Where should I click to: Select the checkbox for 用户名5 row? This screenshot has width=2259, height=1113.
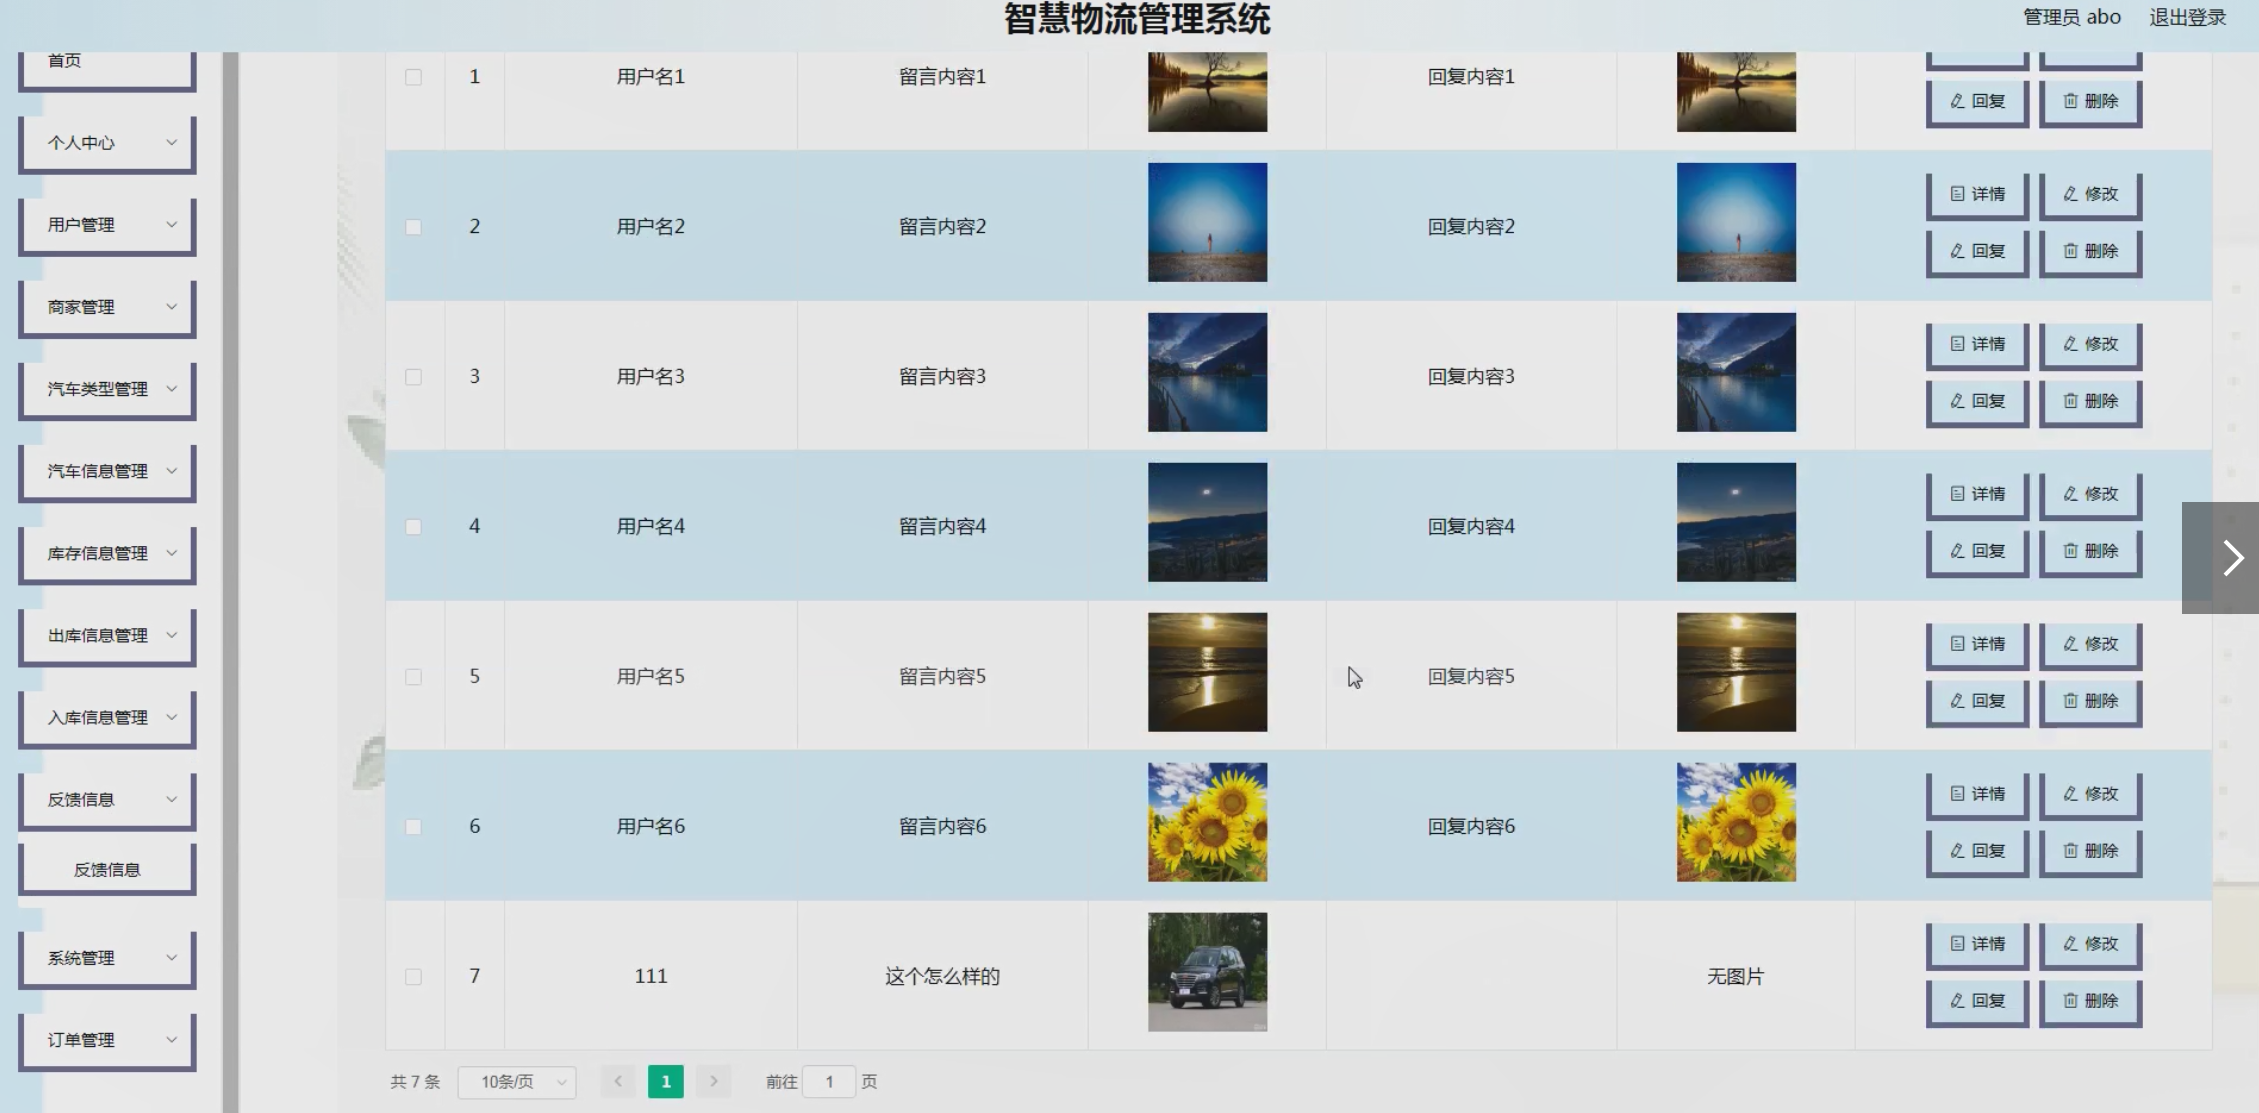(413, 677)
